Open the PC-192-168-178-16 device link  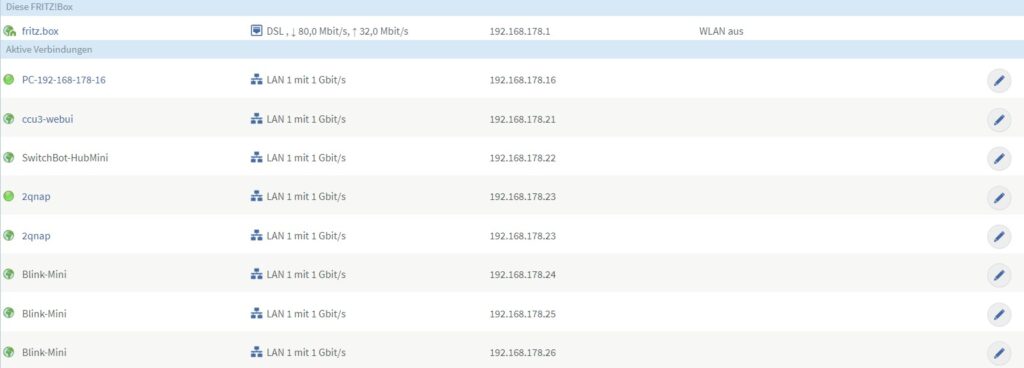[63, 80]
